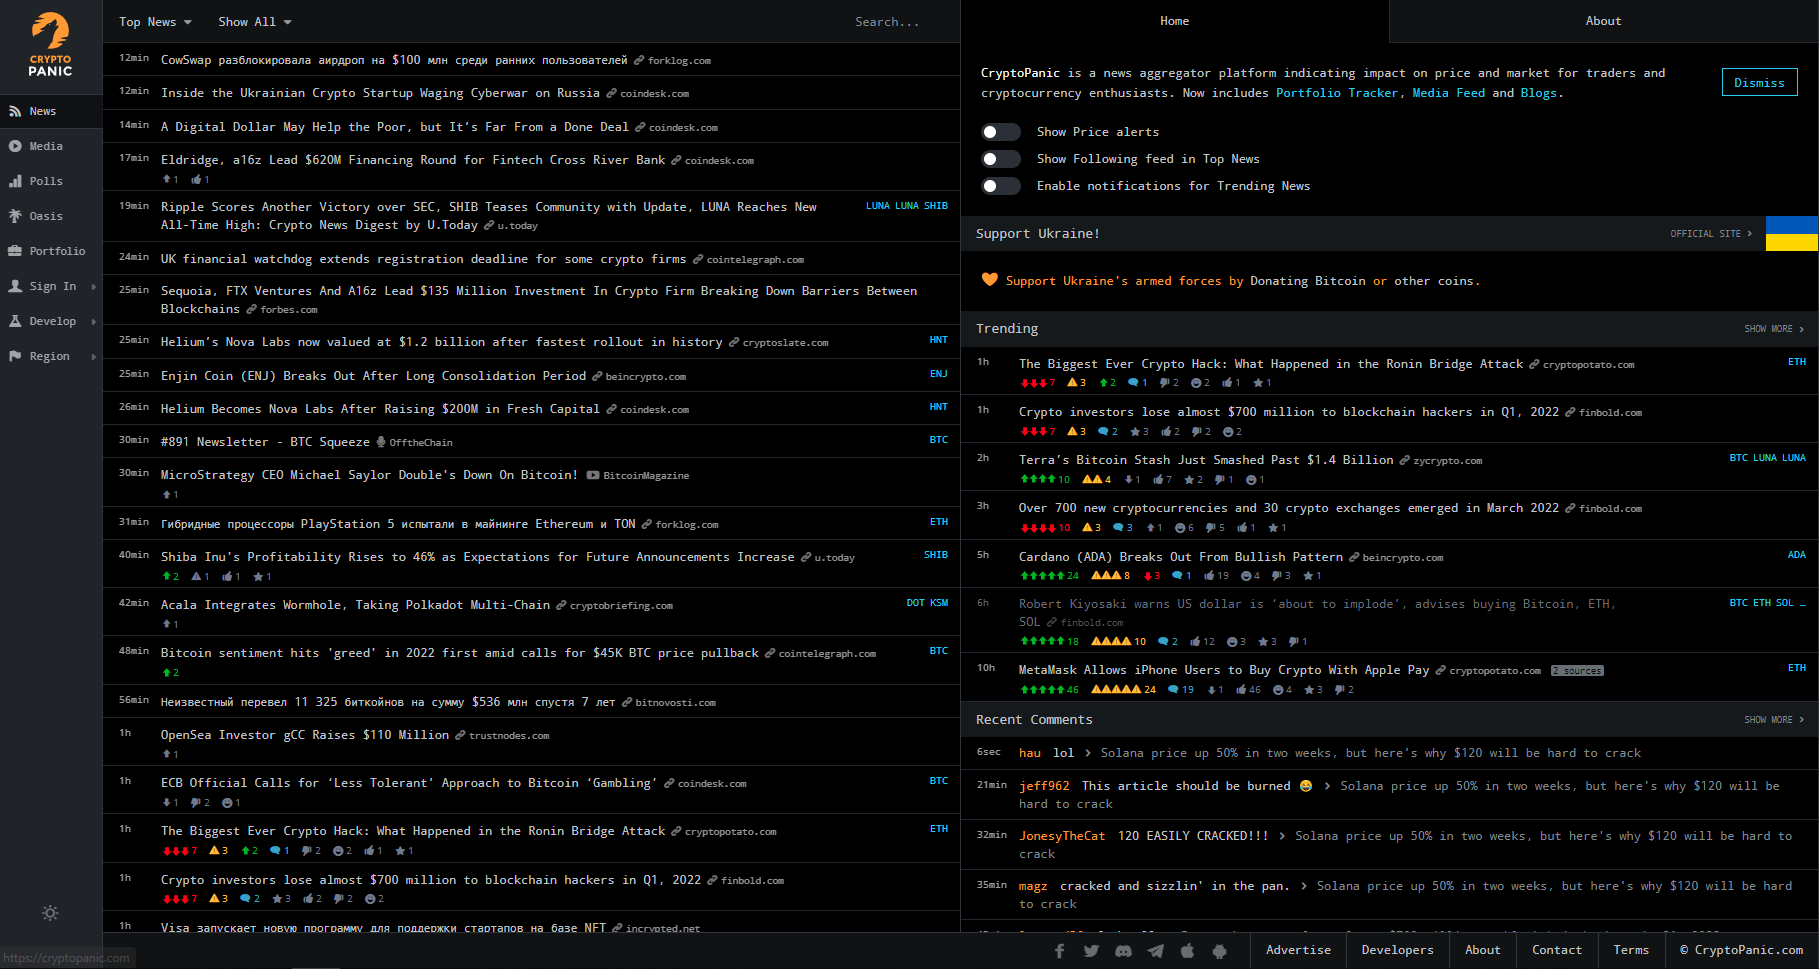This screenshot has height=969, width=1819.
Task: Open trending 'Terra's Bitcoin Stash Just Smashed Past $1.4 Billion'
Action: [x=1205, y=460]
